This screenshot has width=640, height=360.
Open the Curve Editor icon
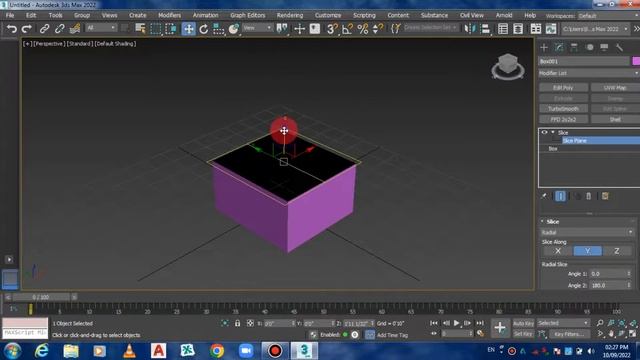tap(551, 29)
